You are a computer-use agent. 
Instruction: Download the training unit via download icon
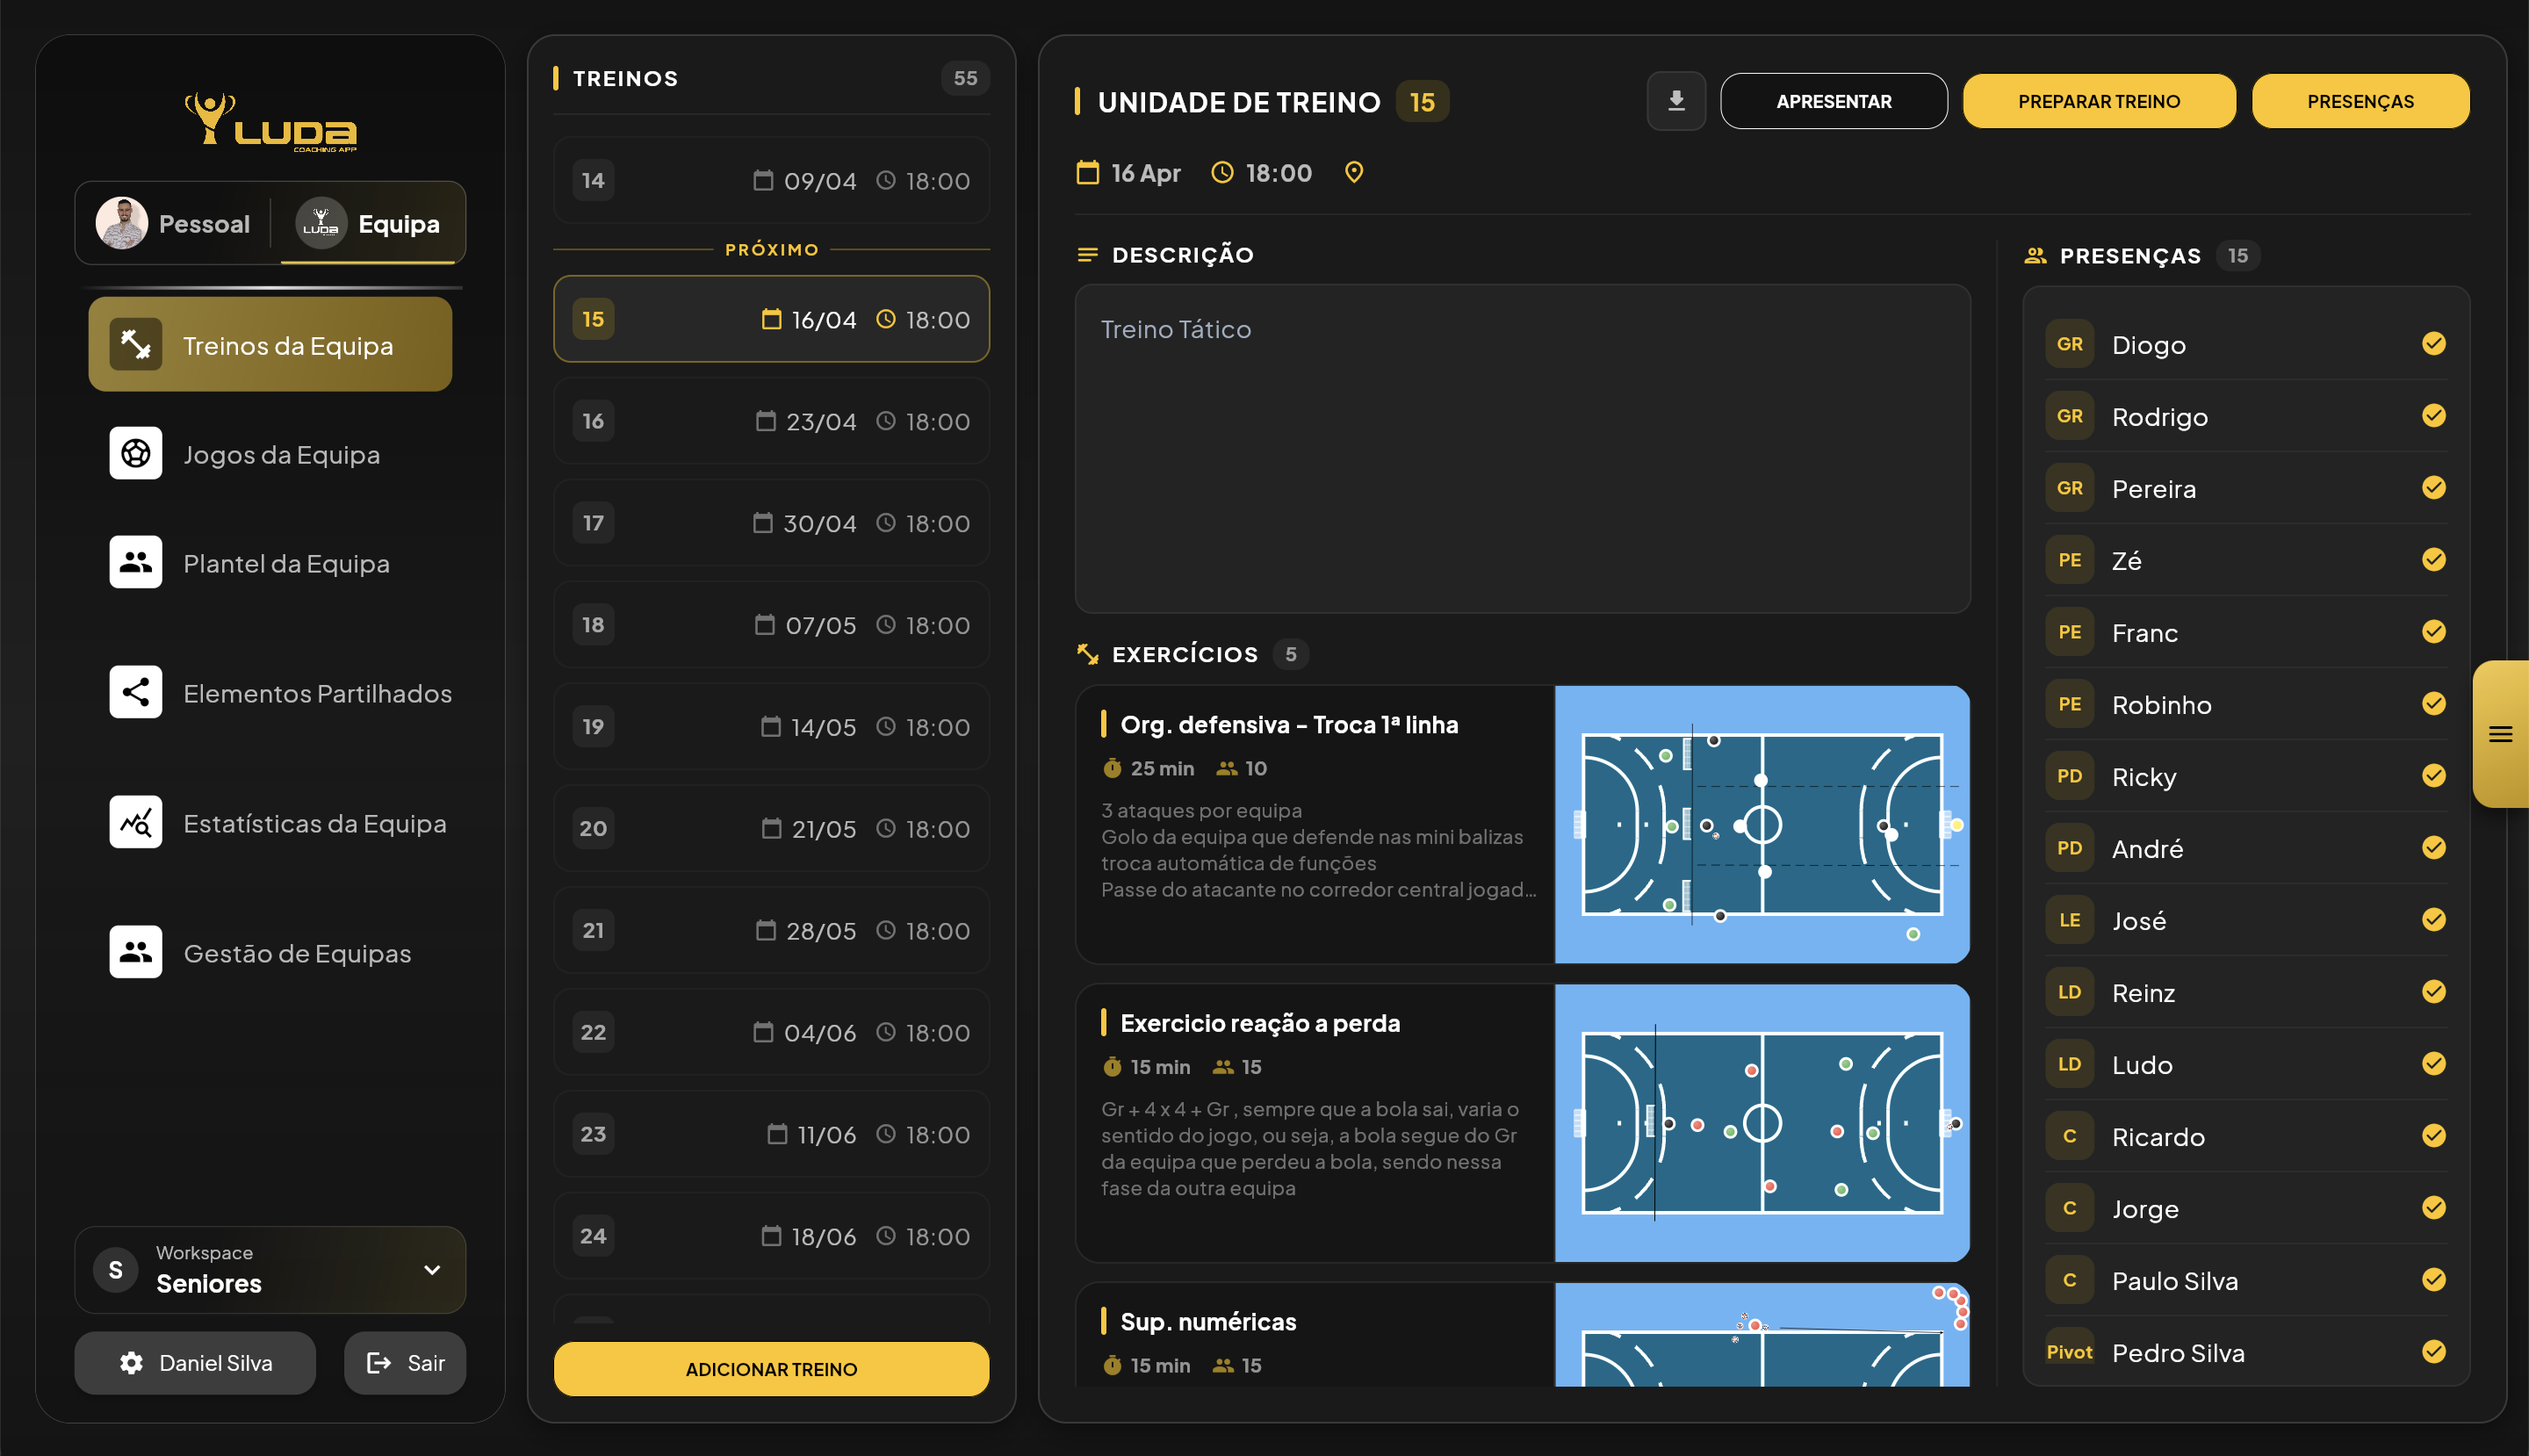point(1676,100)
